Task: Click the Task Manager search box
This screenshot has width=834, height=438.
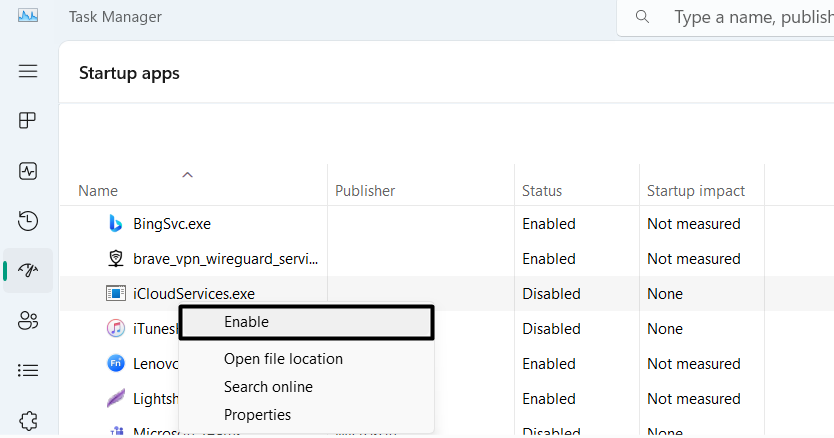Action: (x=750, y=17)
